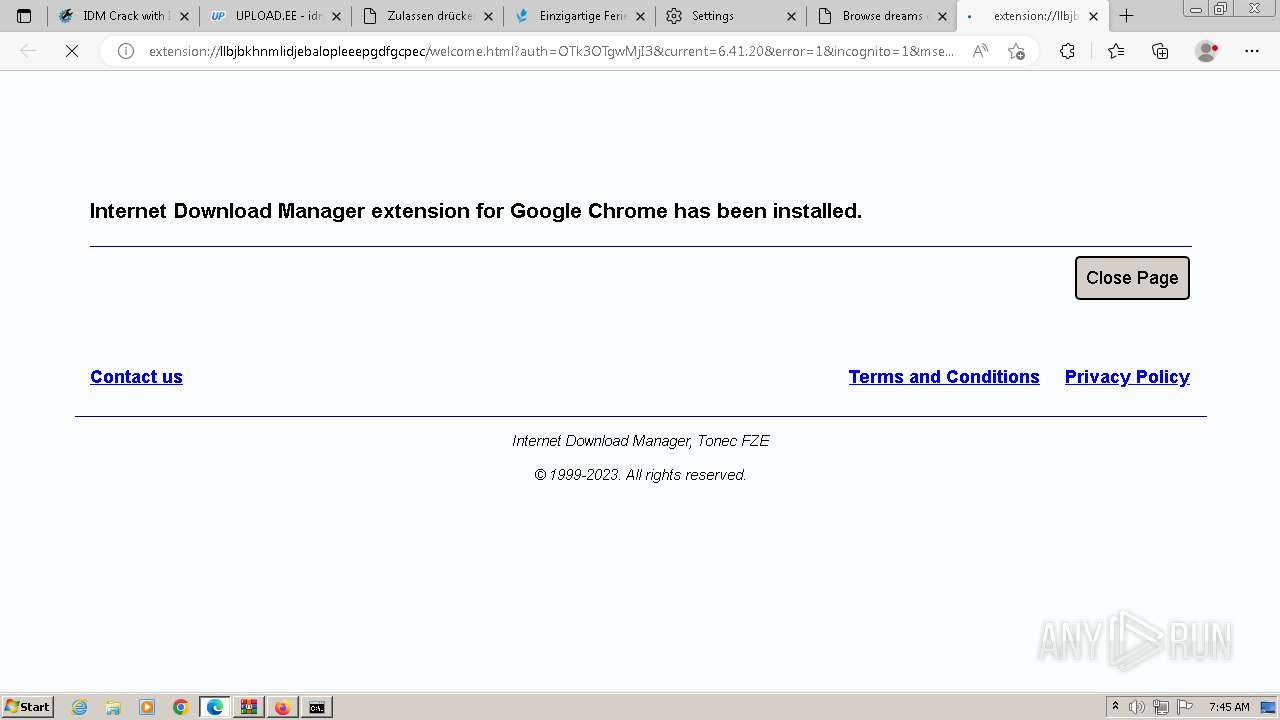Close the Browse dreams tab

coord(942,16)
